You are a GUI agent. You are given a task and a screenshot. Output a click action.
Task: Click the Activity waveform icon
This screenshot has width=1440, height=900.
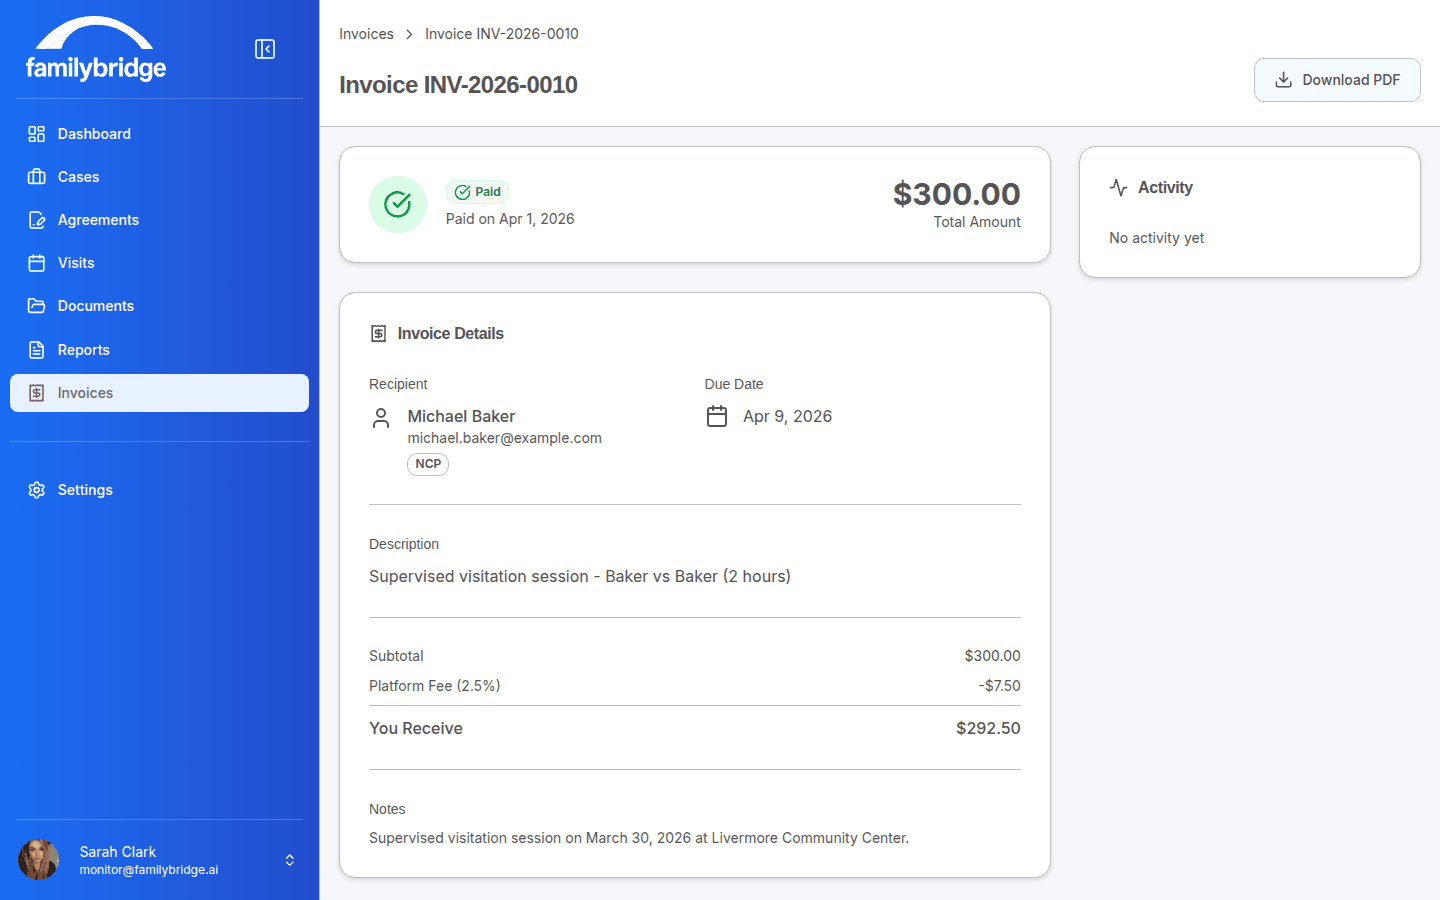point(1119,187)
